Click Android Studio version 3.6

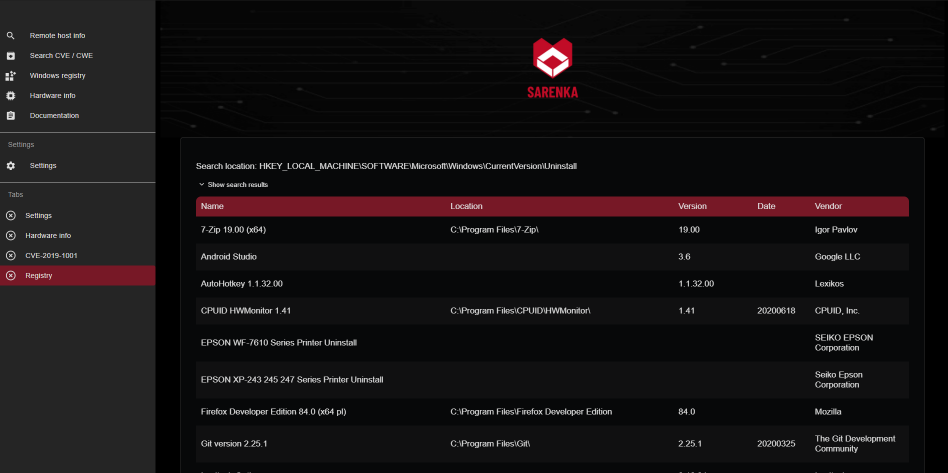(684, 256)
